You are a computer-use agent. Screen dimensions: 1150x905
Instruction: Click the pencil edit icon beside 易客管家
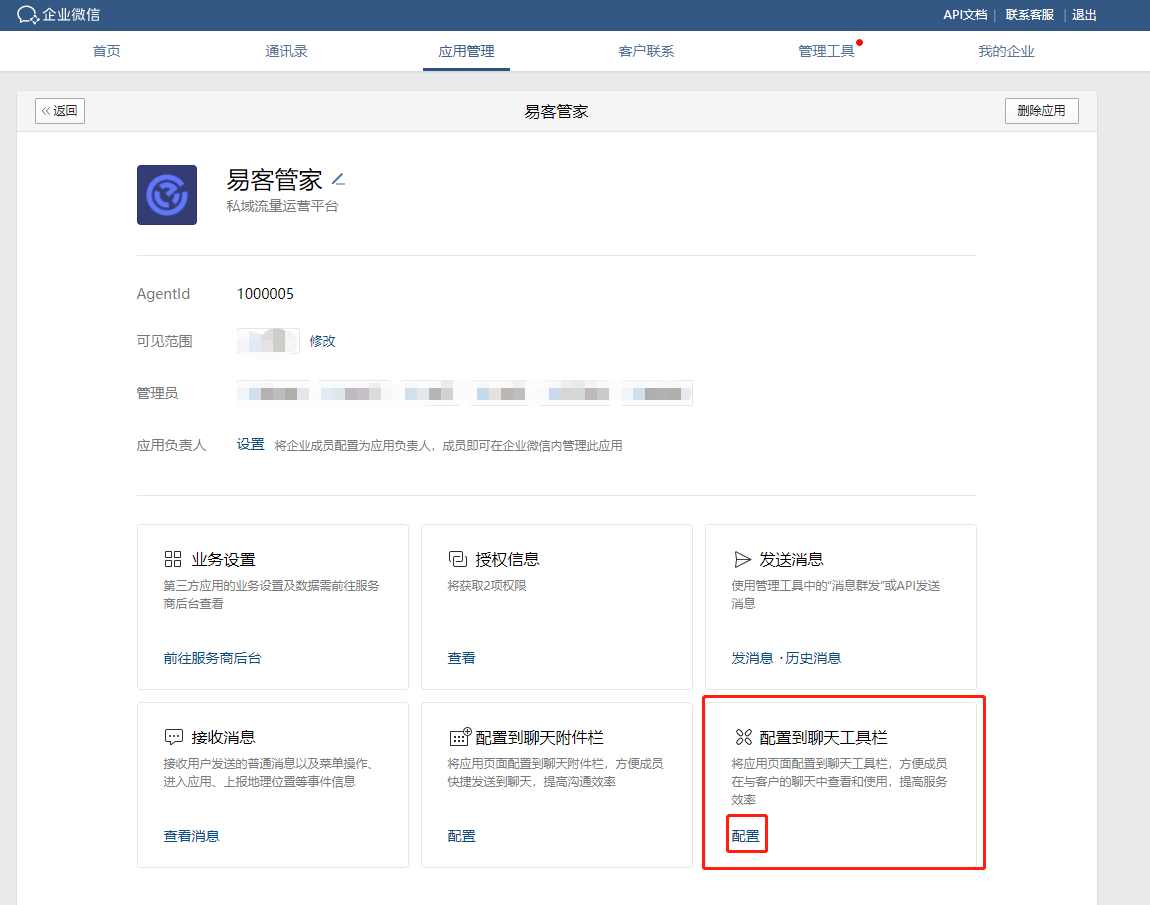338,179
